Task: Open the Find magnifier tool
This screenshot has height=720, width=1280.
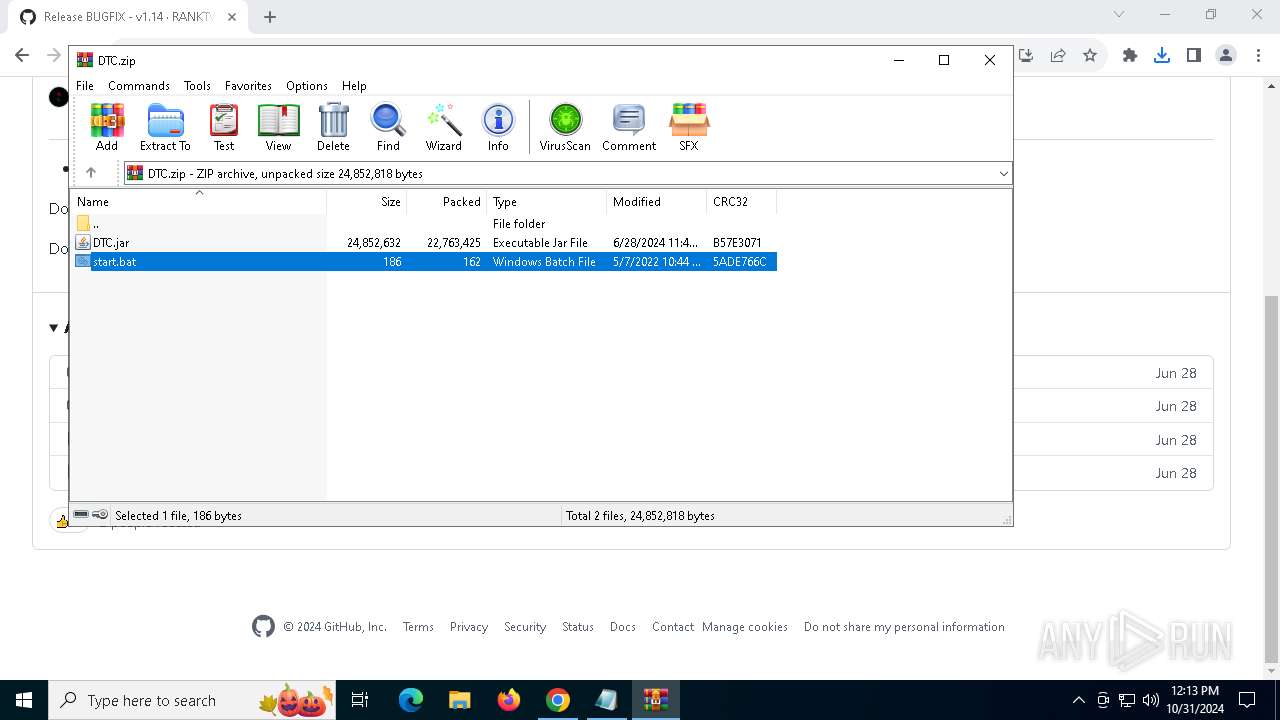Action: [388, 127]
